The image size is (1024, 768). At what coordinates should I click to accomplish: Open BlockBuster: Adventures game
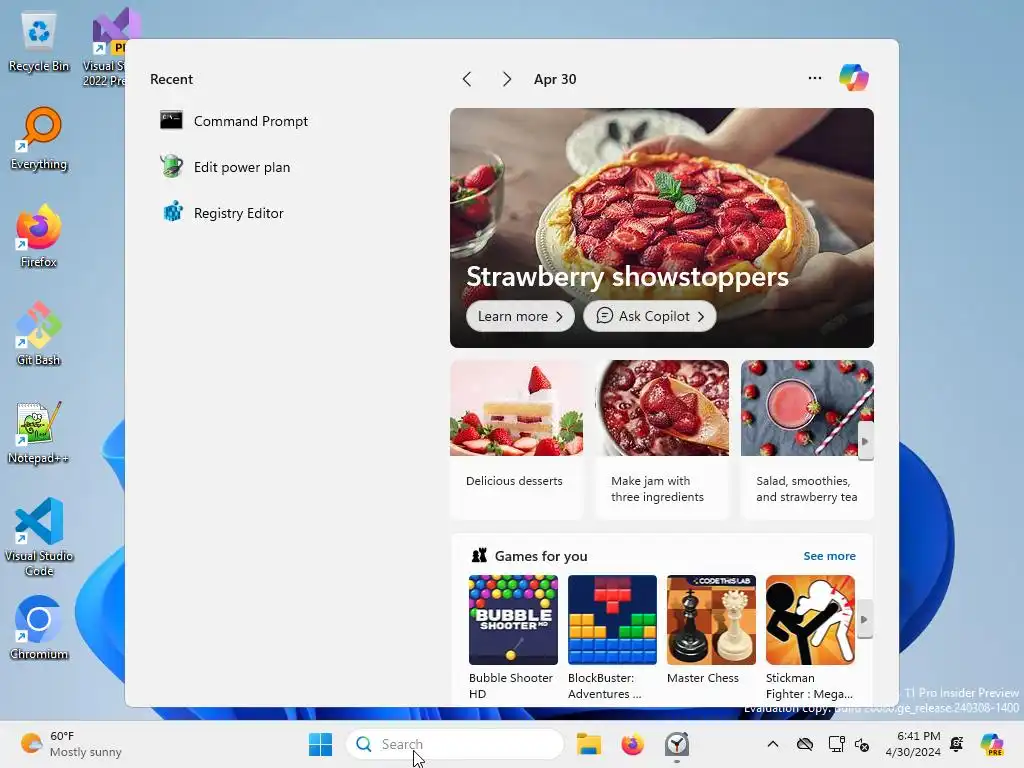[x=612, y=637]
